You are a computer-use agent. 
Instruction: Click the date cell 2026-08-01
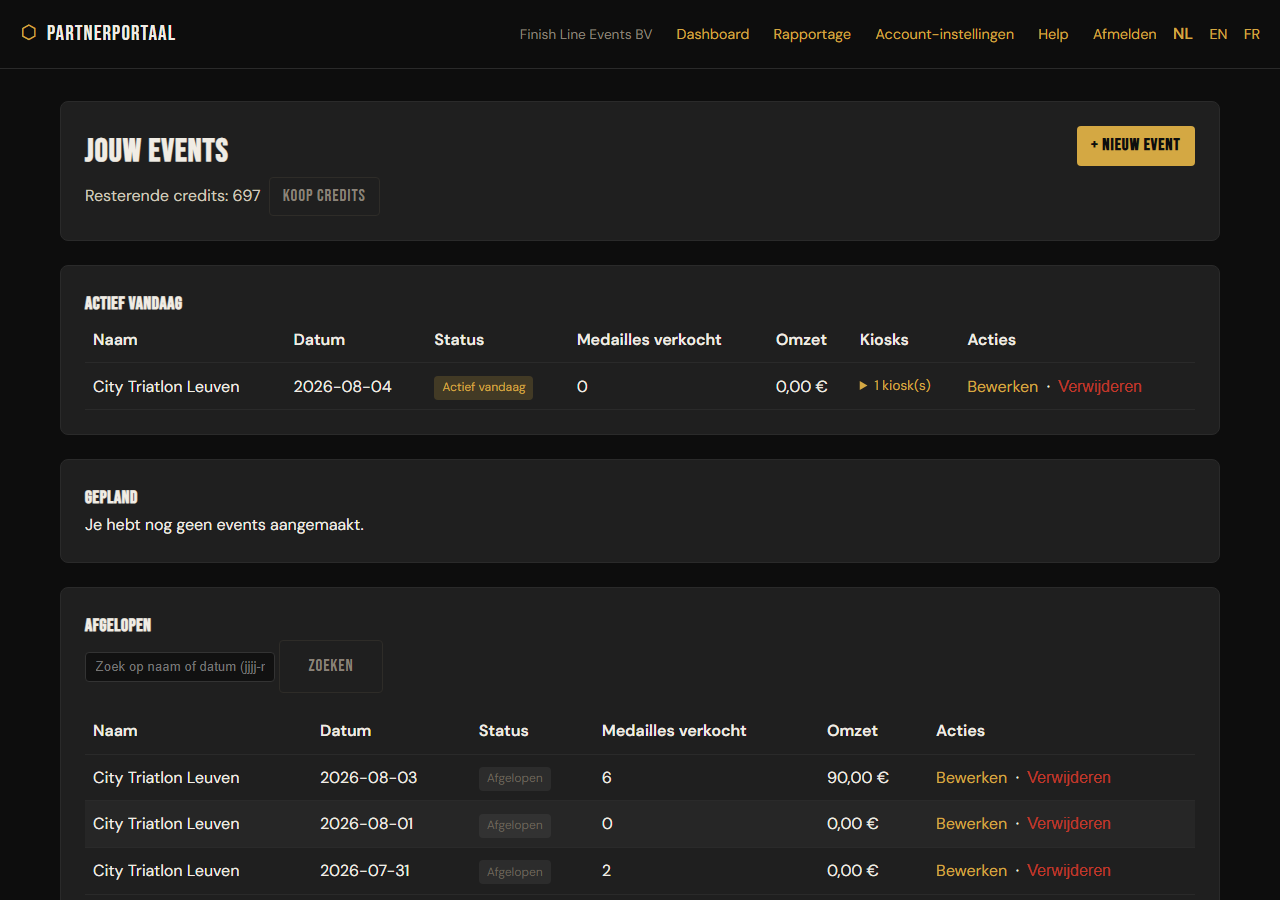point(366,824)
